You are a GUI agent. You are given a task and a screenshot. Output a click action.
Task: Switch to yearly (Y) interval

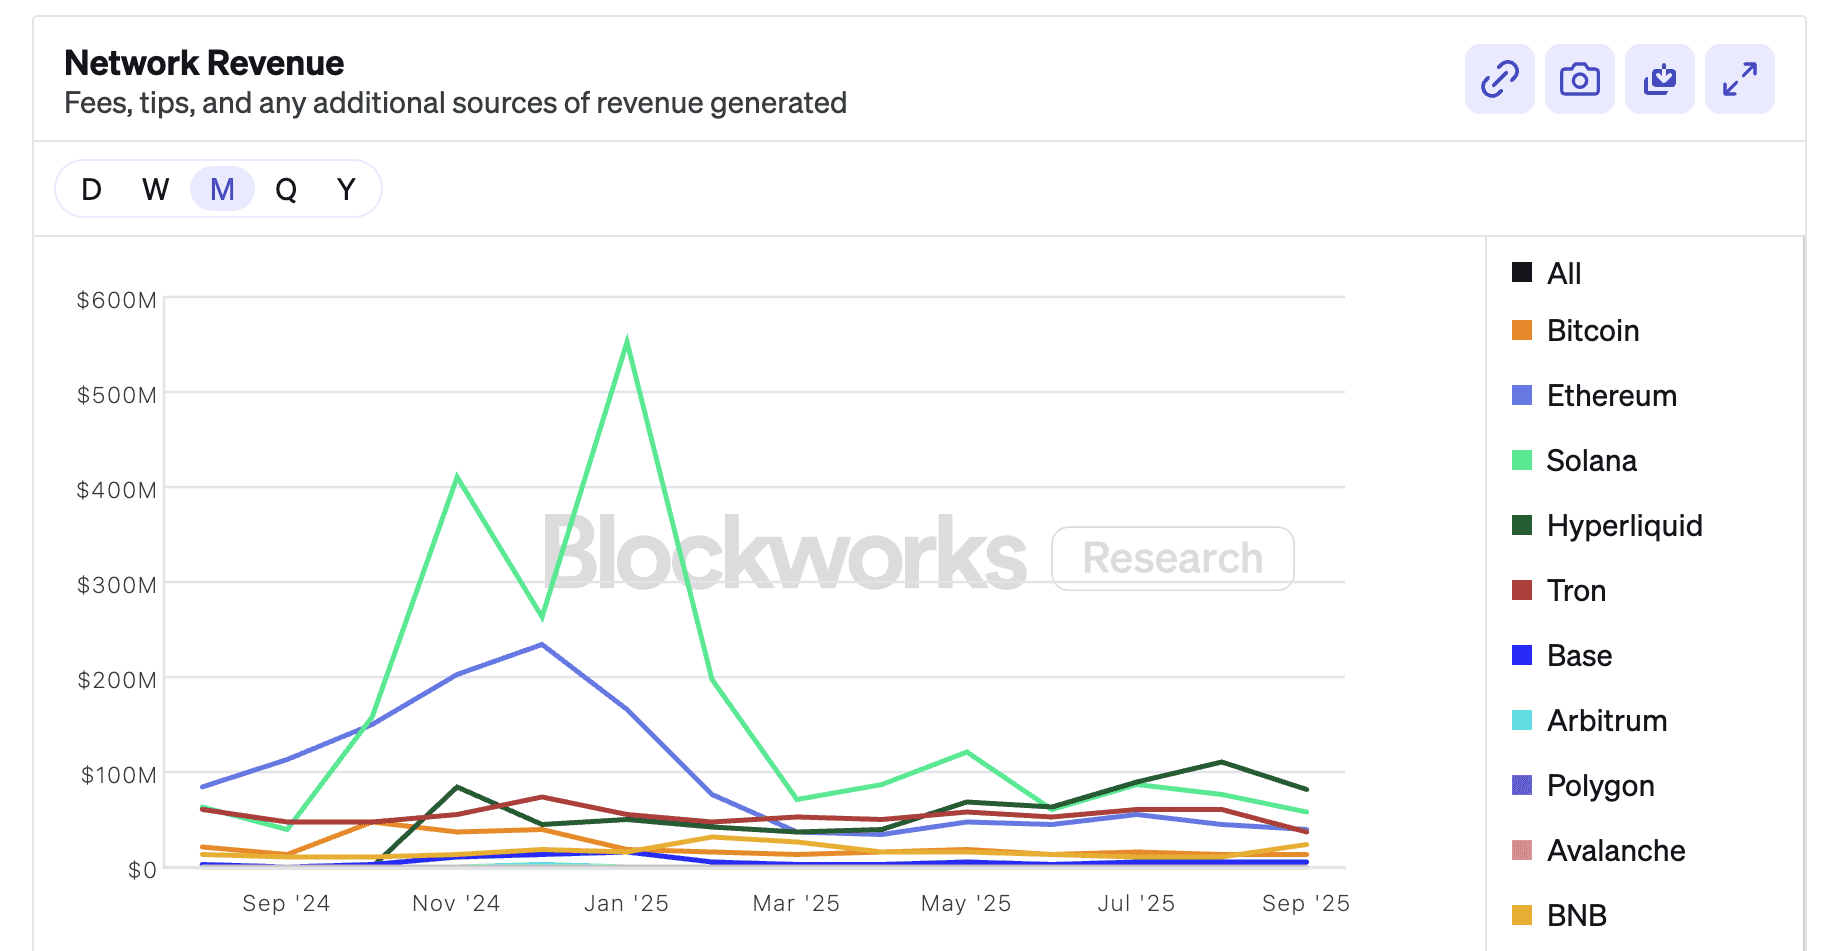point(346,189)
